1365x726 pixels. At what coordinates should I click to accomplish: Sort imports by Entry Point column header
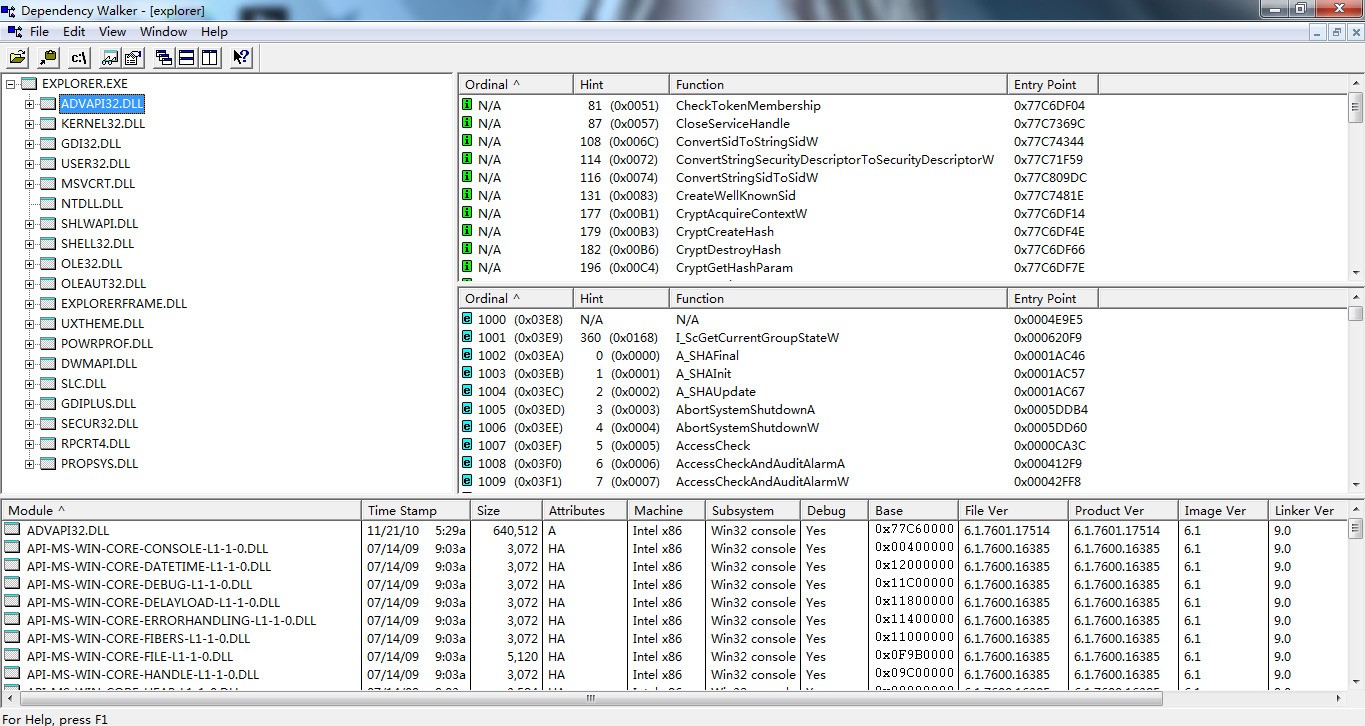click(1053, 85)
